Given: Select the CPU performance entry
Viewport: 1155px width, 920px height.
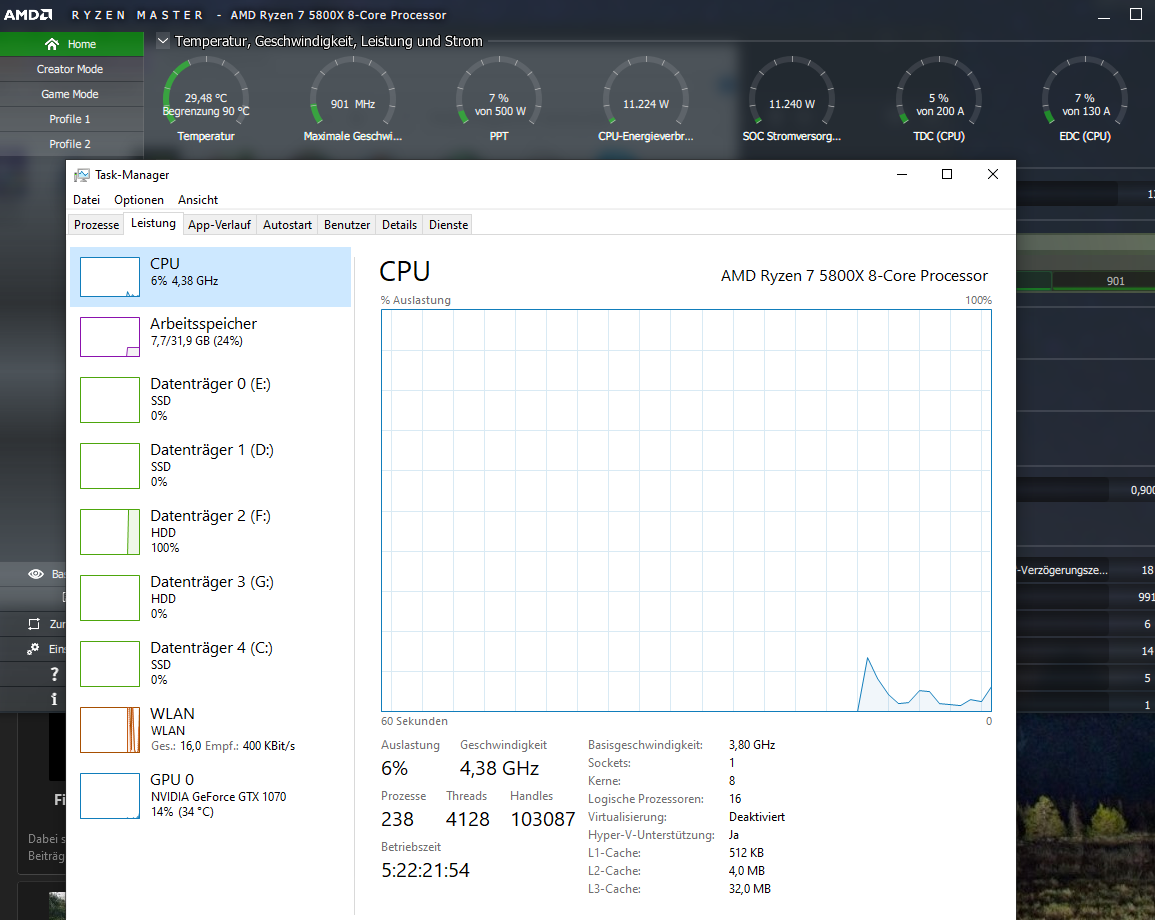Looking at the screenshot, I should [x=210, y=276].
